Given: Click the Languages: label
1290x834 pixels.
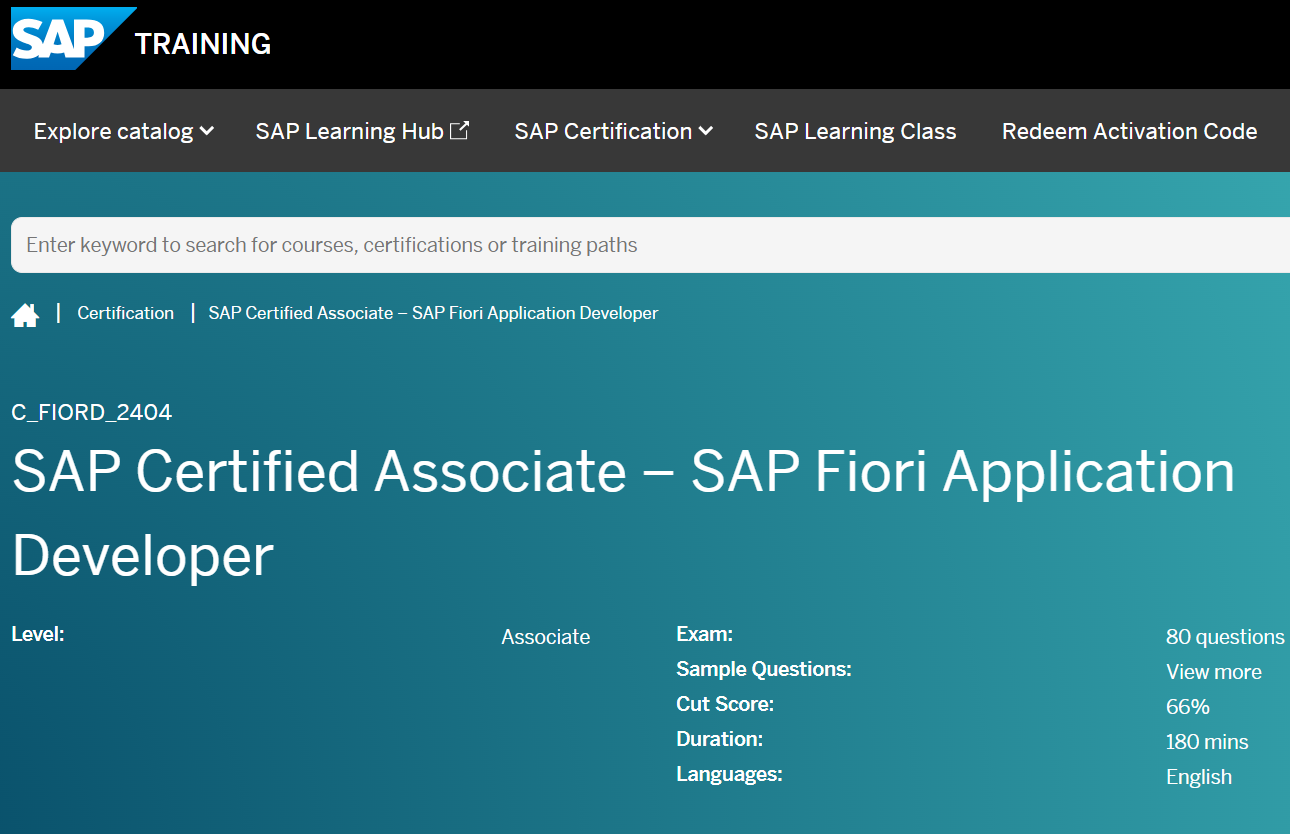Looking at the screenshot, I should click(729, 773).
